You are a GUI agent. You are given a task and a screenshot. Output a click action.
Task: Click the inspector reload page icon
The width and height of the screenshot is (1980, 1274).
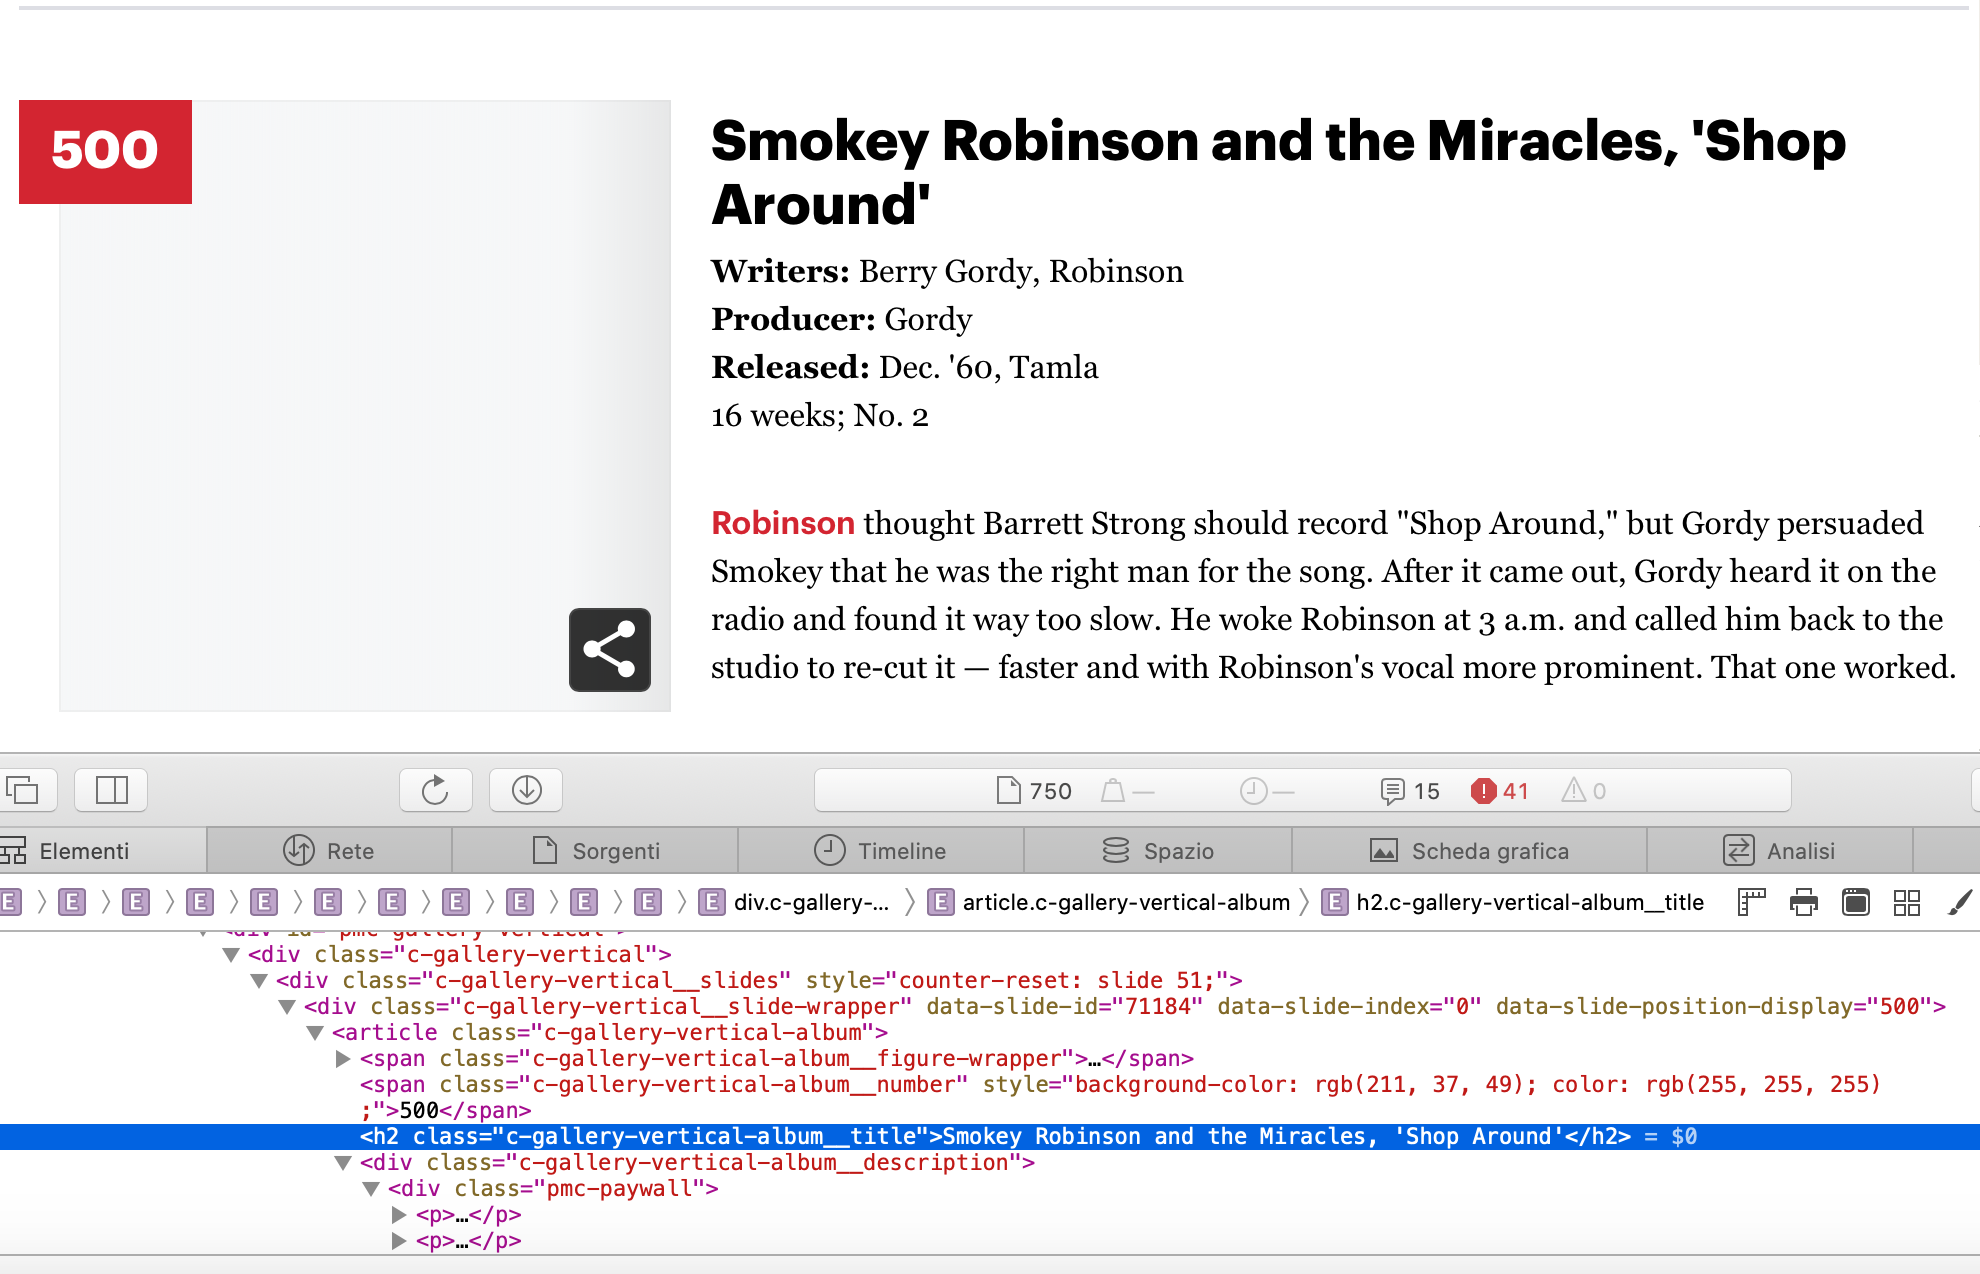pyautogui.click(x=435, y=790)
